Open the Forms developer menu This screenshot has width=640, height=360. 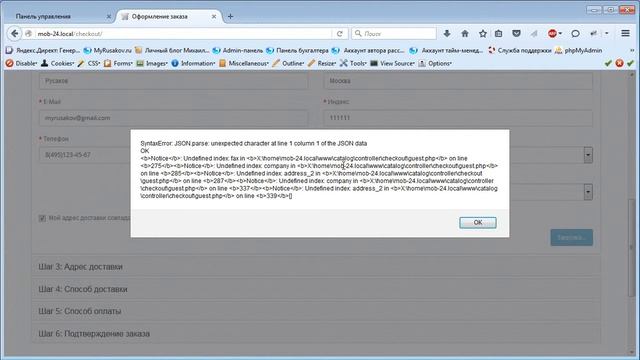point(118,63)
